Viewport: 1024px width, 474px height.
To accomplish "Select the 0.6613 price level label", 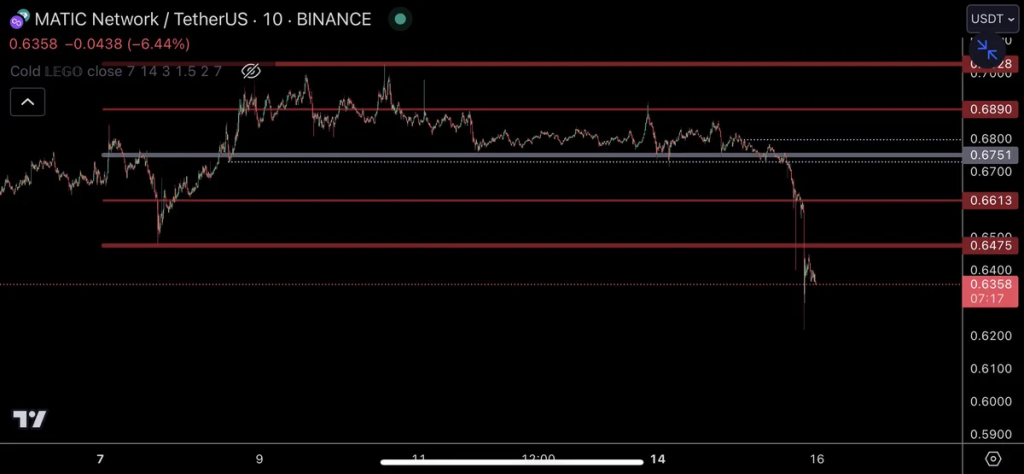I will pos(991,201).
